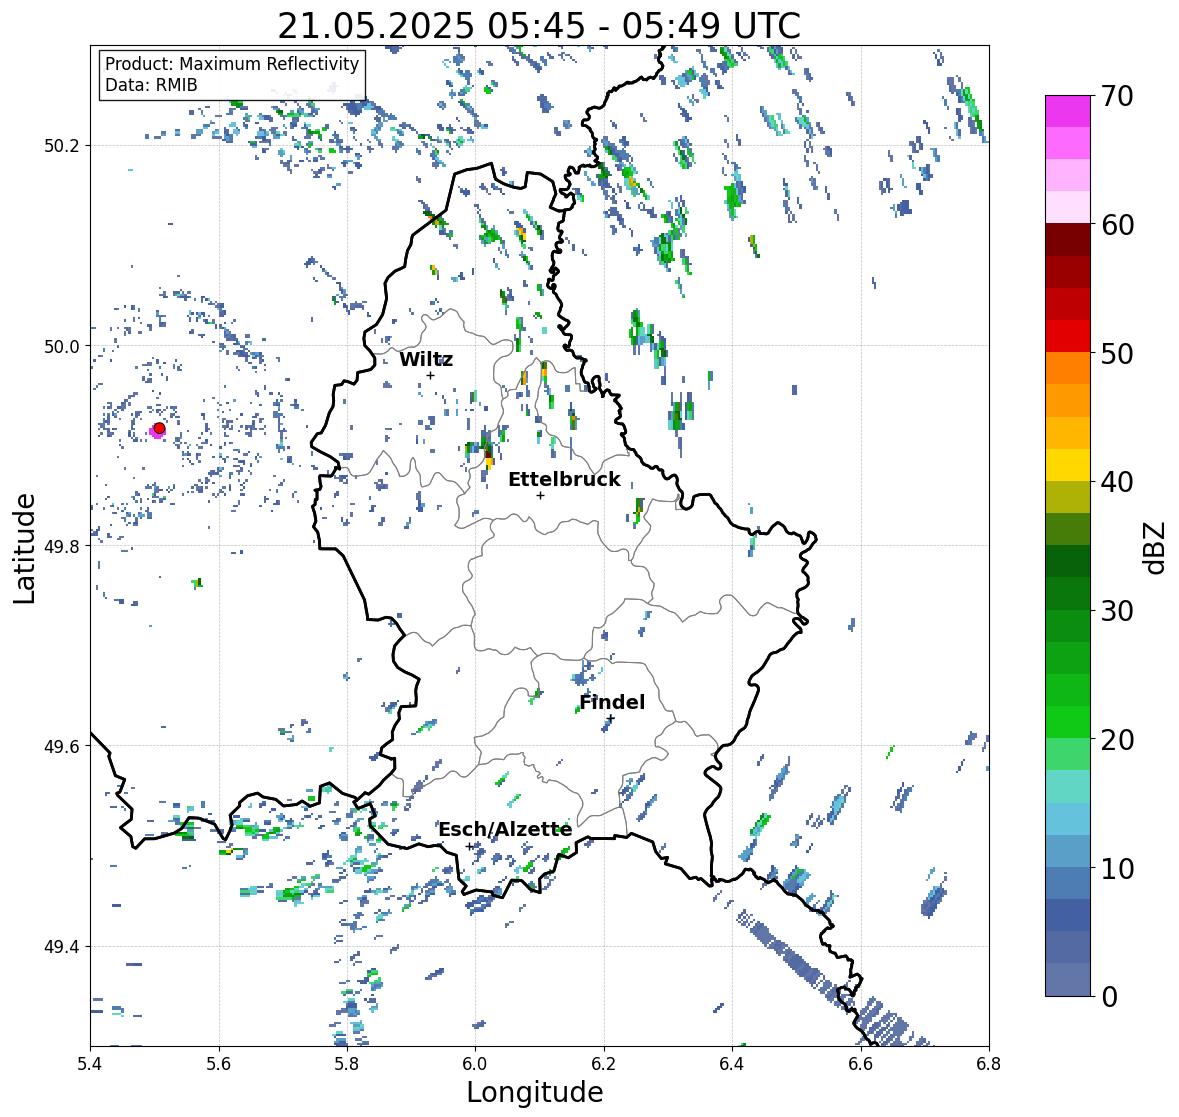The image size is (1179, 1117).
Task: Click the Wiltz city label
Action: tap(426, 359)
